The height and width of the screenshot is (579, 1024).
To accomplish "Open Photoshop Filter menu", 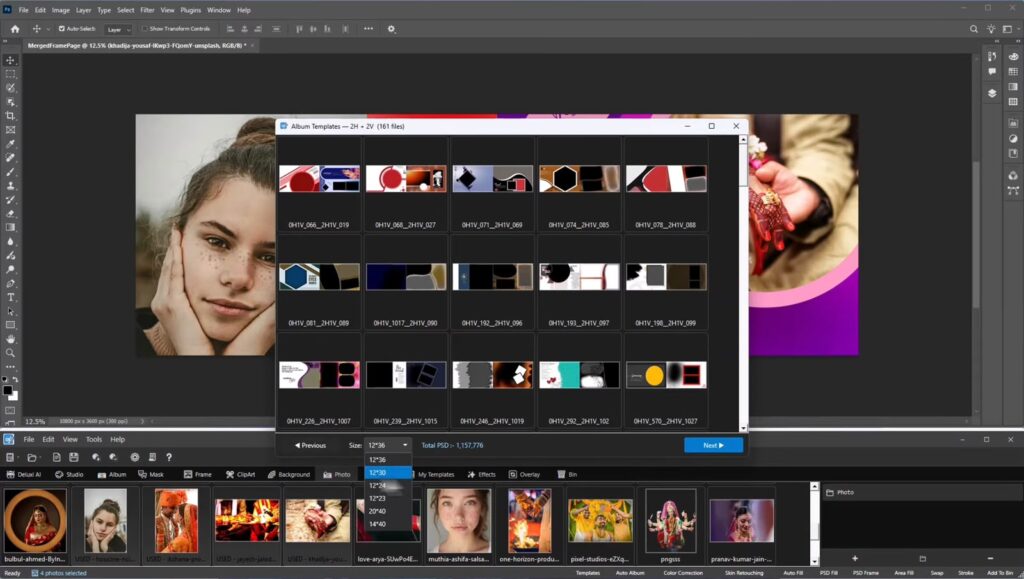I will coord(147,10).
